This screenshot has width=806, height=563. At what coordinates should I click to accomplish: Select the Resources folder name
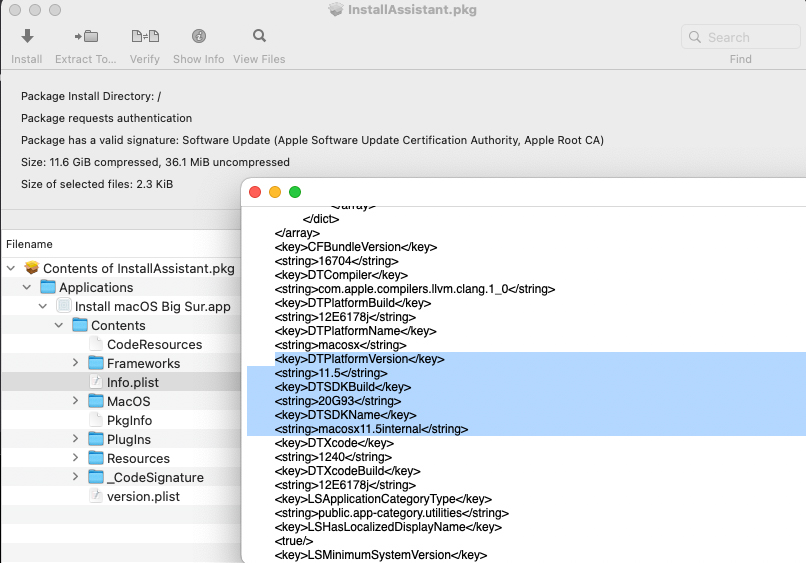point(138,458)
